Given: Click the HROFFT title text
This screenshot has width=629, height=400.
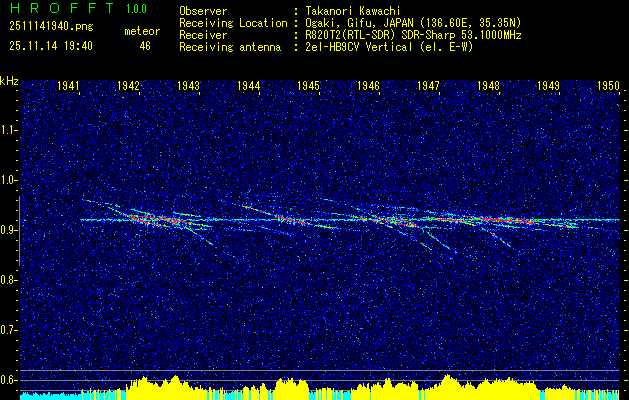Looking at the screenshot, I should (62, 8).
